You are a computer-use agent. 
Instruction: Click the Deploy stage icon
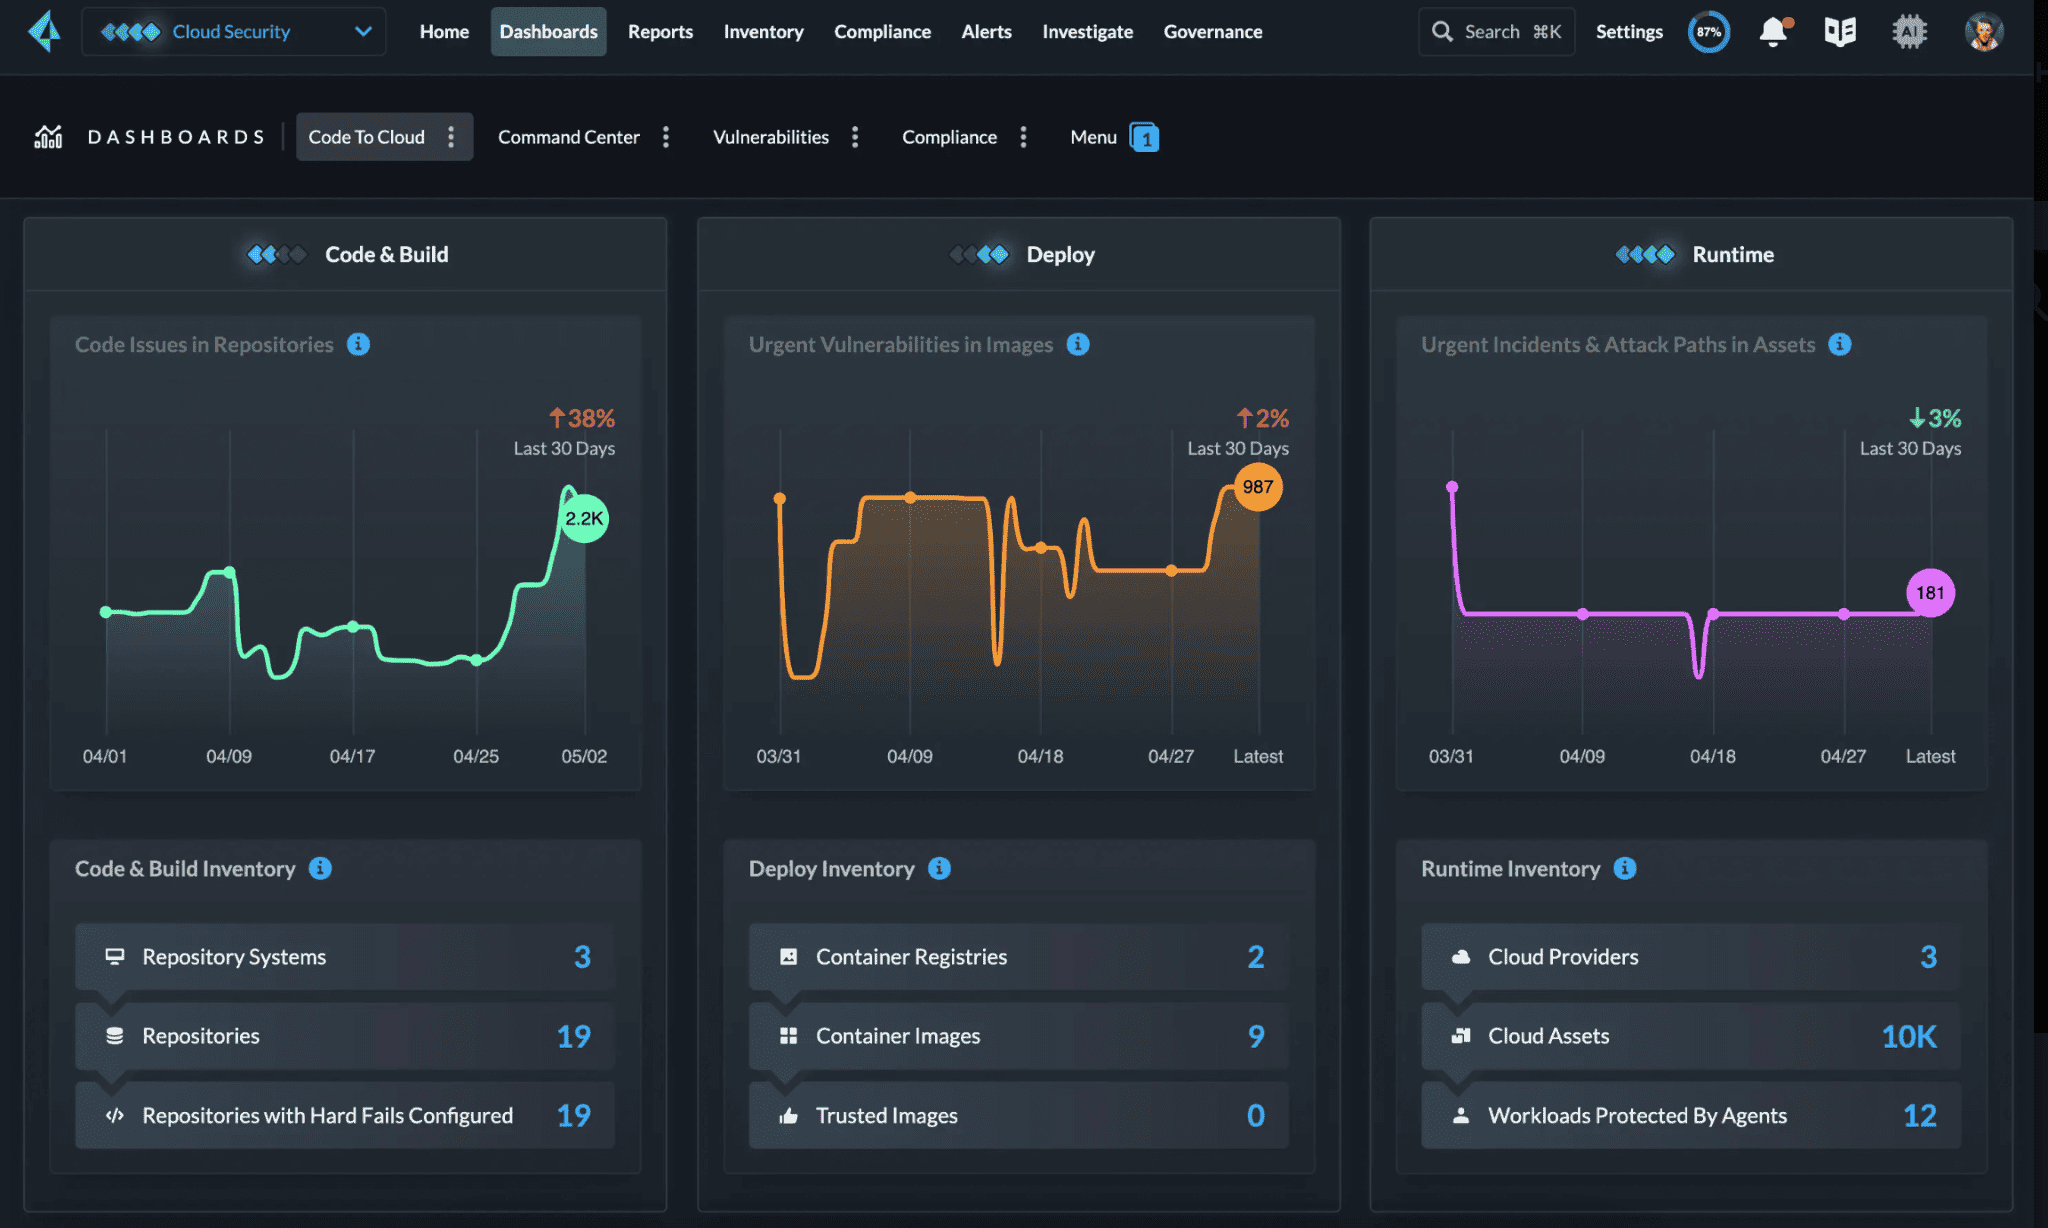[x=979, y=255]
